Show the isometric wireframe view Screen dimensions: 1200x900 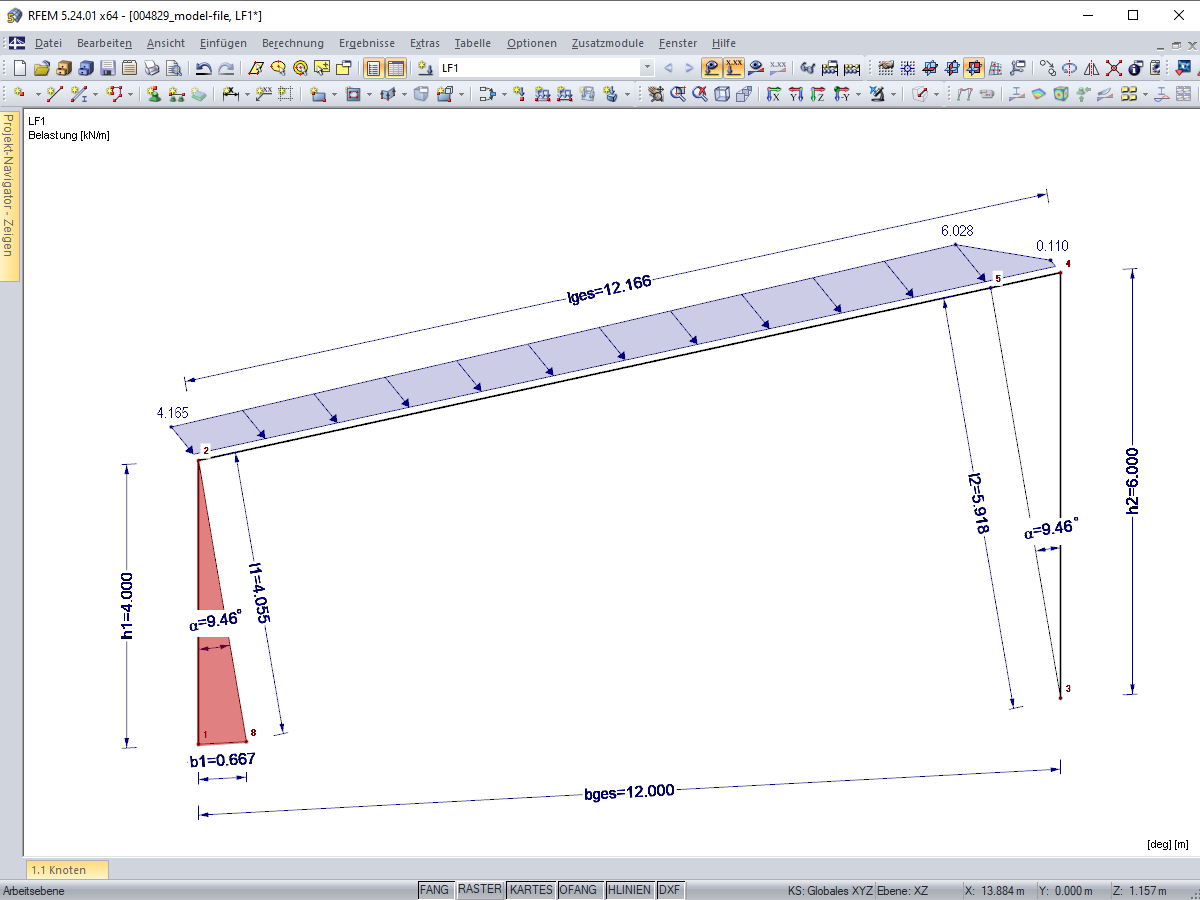[721, 94]
